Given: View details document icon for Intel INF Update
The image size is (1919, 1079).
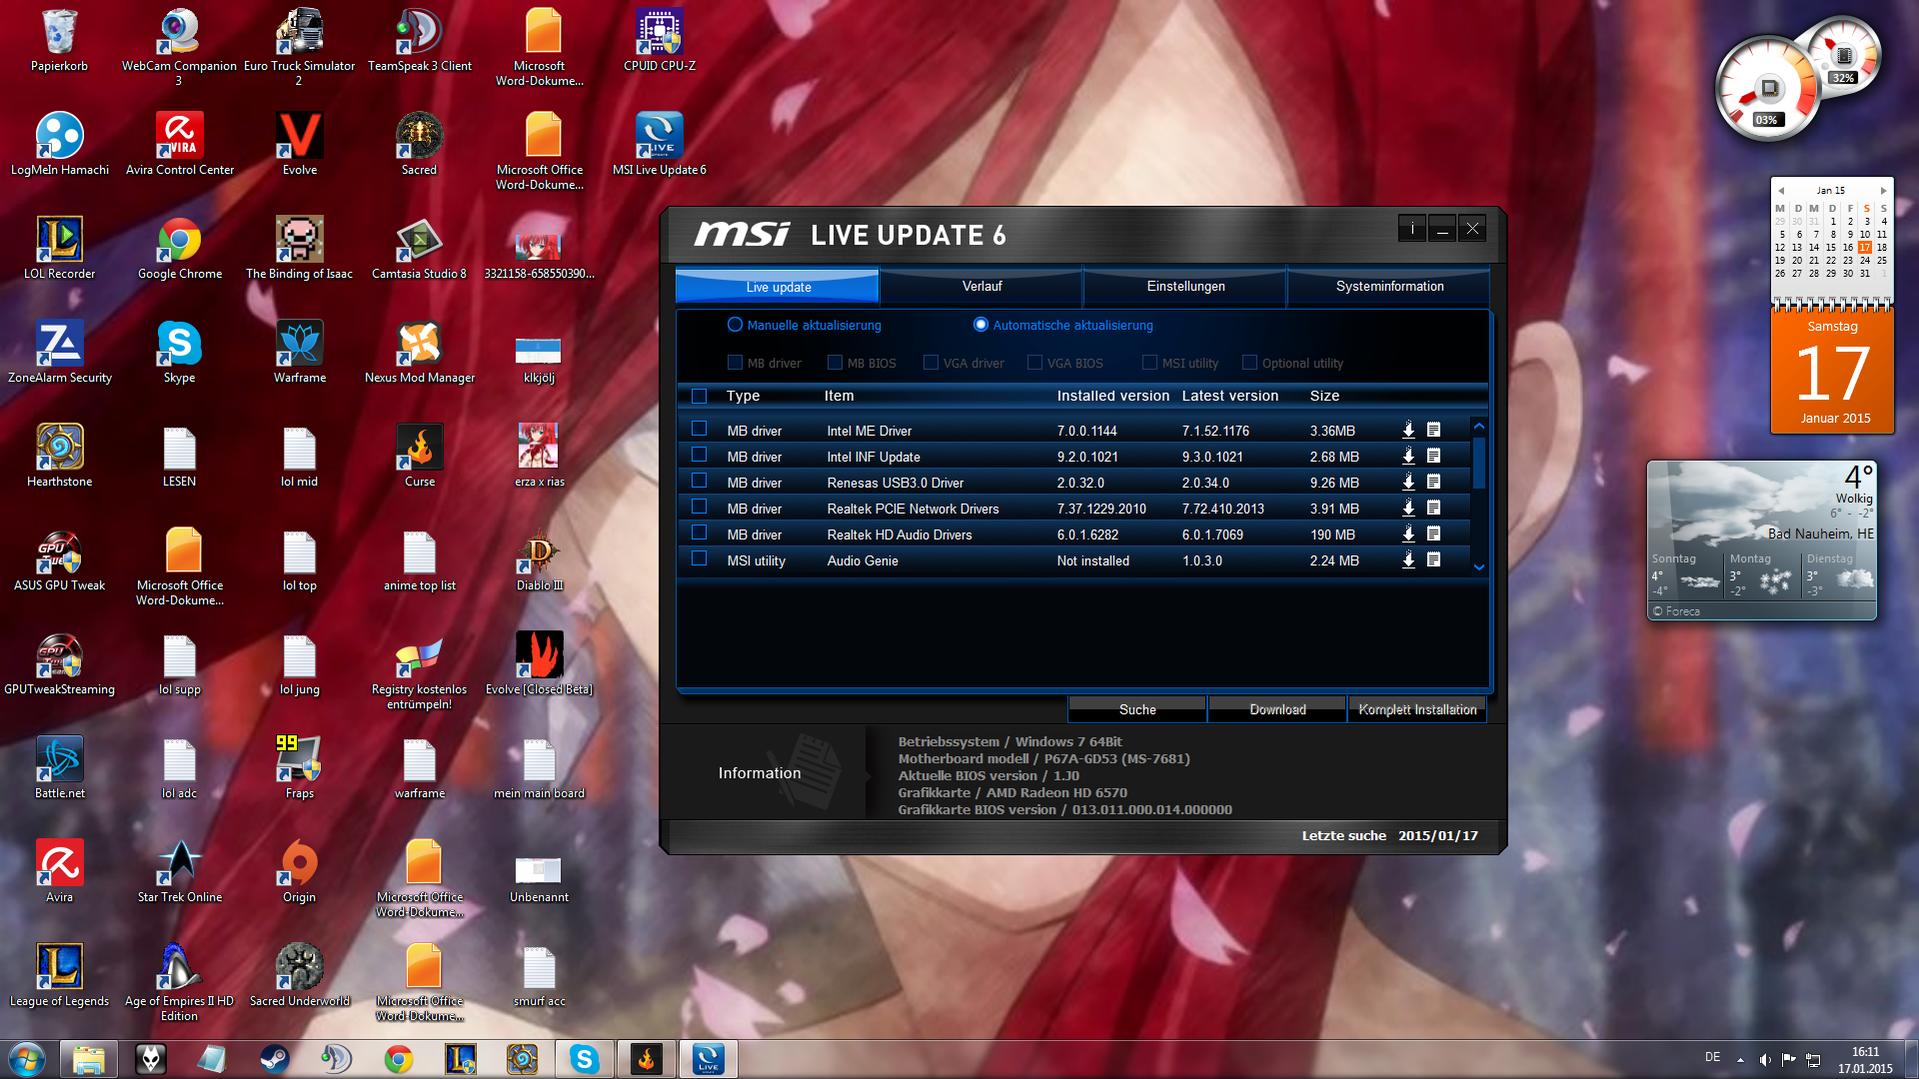Looking at the screenshot, I should pos(1433,456).
